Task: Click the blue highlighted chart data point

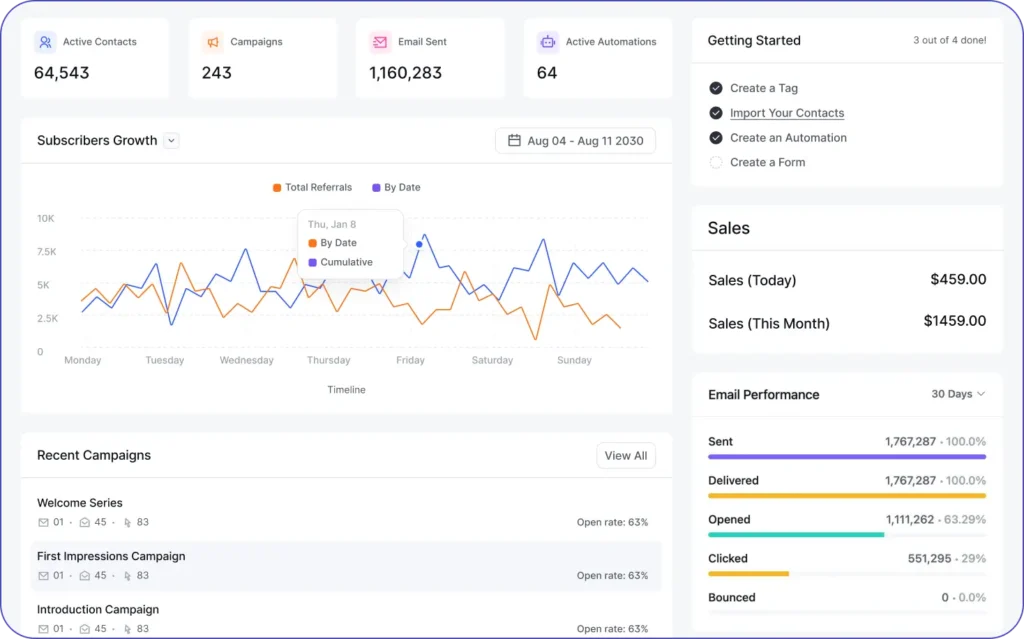Action: click(419, 244)
